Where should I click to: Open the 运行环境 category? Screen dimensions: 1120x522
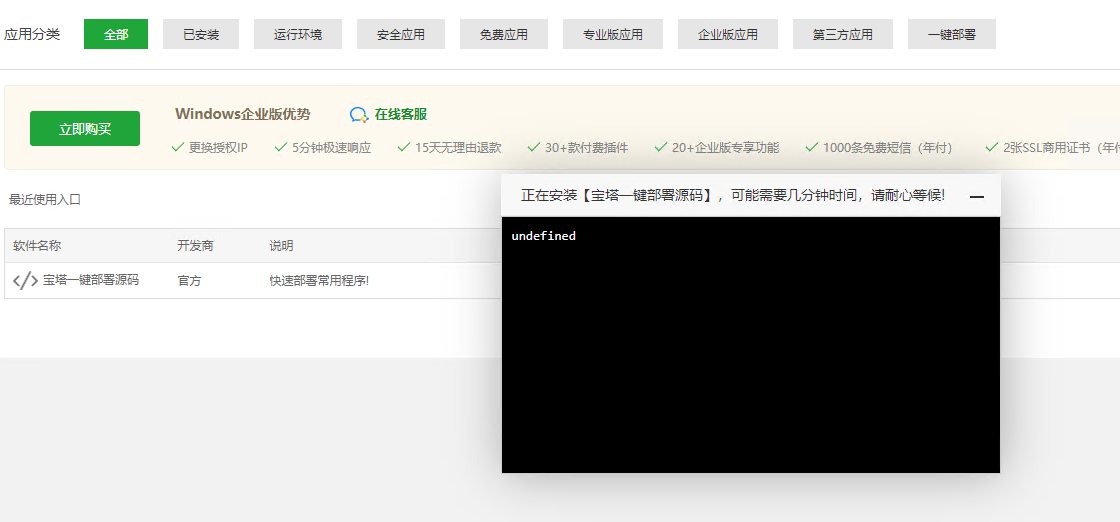[298, 34]
